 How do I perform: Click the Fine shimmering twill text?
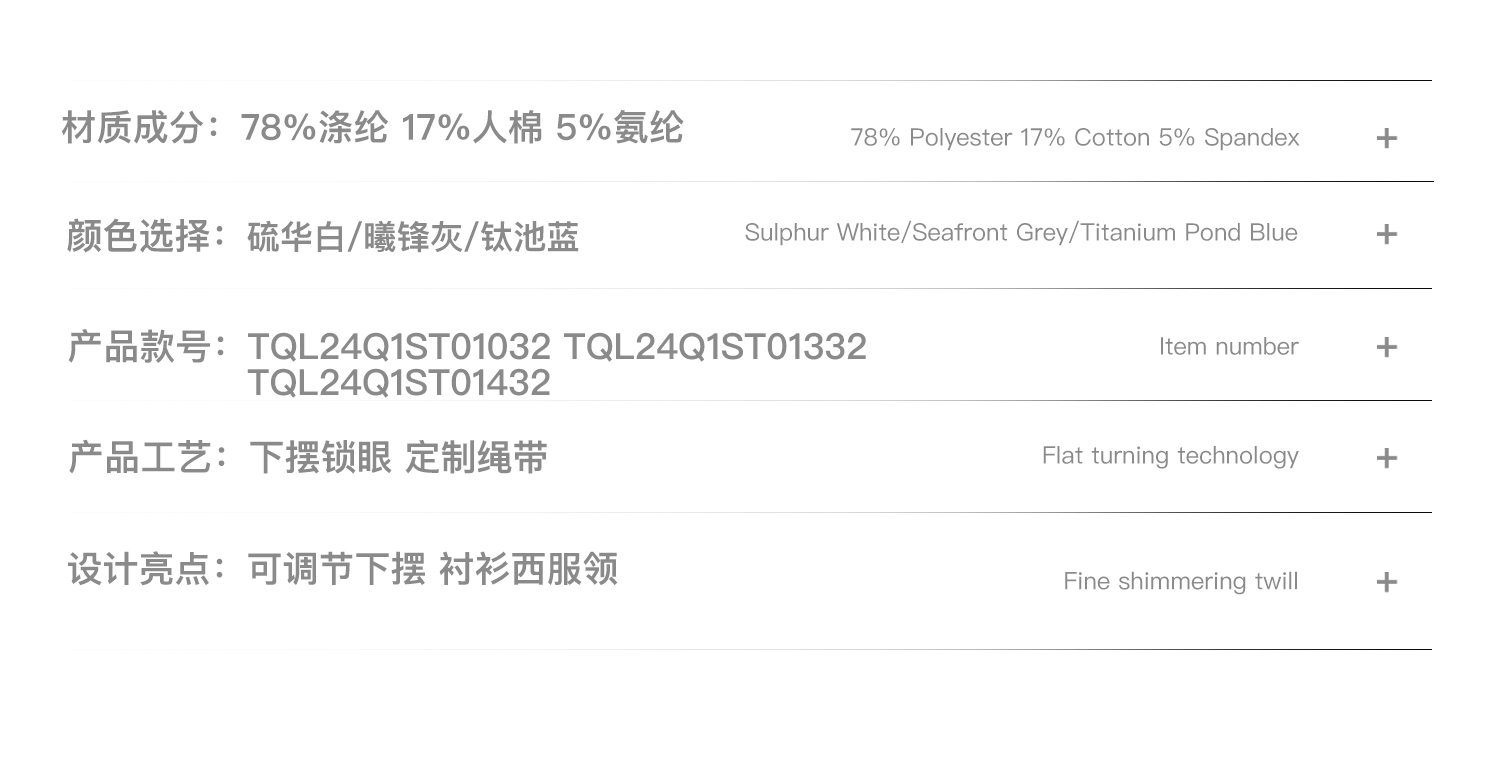point(1180,581)
